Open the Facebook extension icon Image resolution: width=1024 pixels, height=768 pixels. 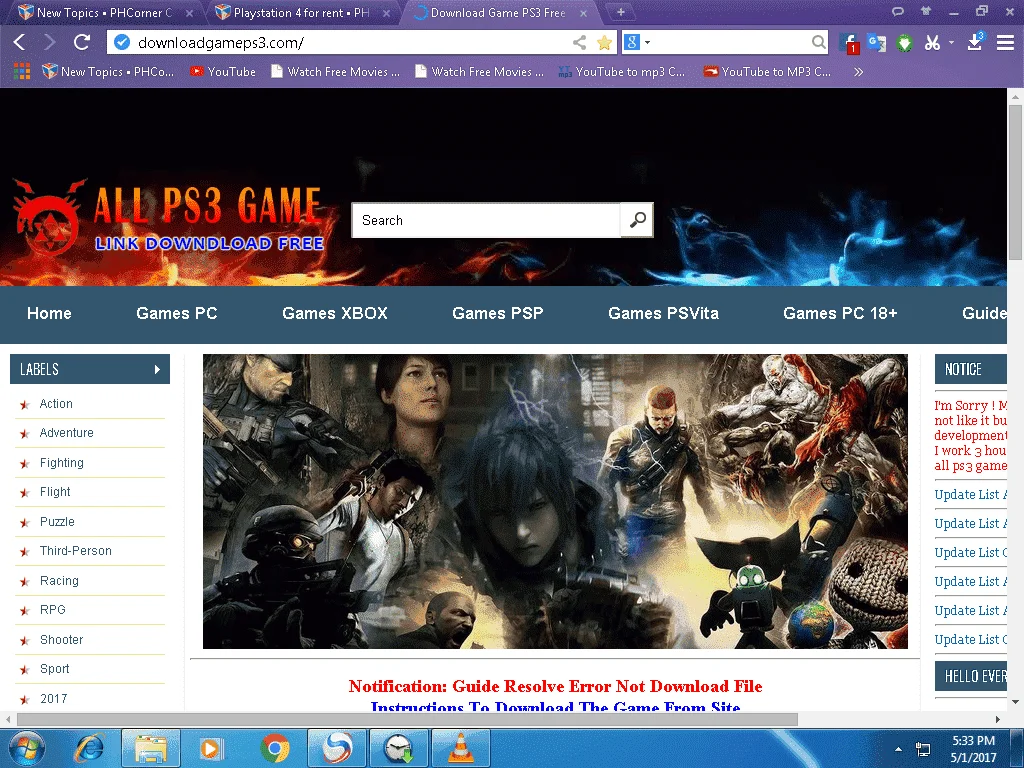tap(849, 43)
